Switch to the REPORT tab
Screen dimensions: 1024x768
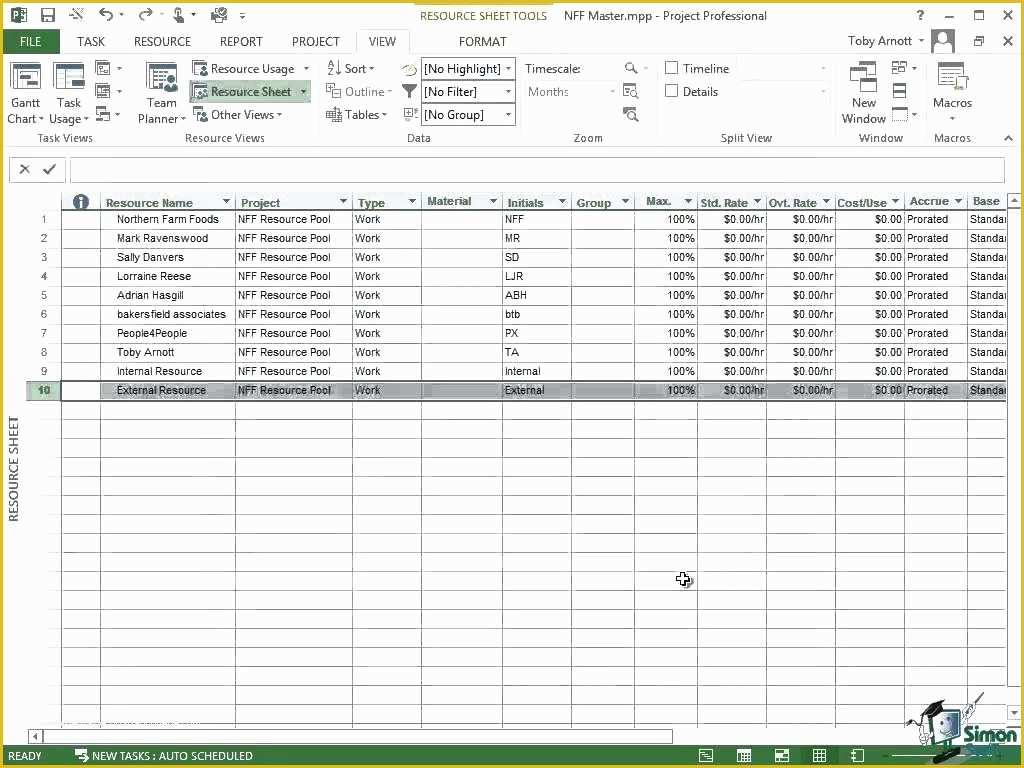coord(241,42)
